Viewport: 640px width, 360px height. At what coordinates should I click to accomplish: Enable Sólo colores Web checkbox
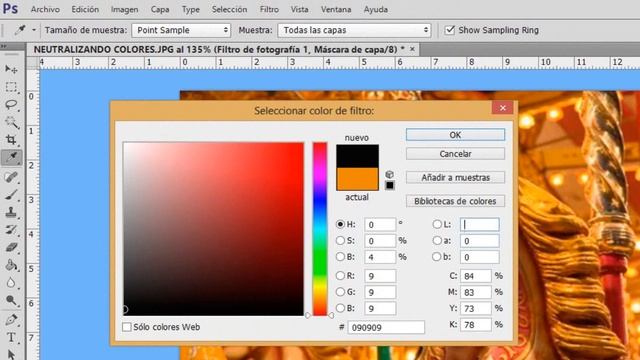tap(127, 327)
